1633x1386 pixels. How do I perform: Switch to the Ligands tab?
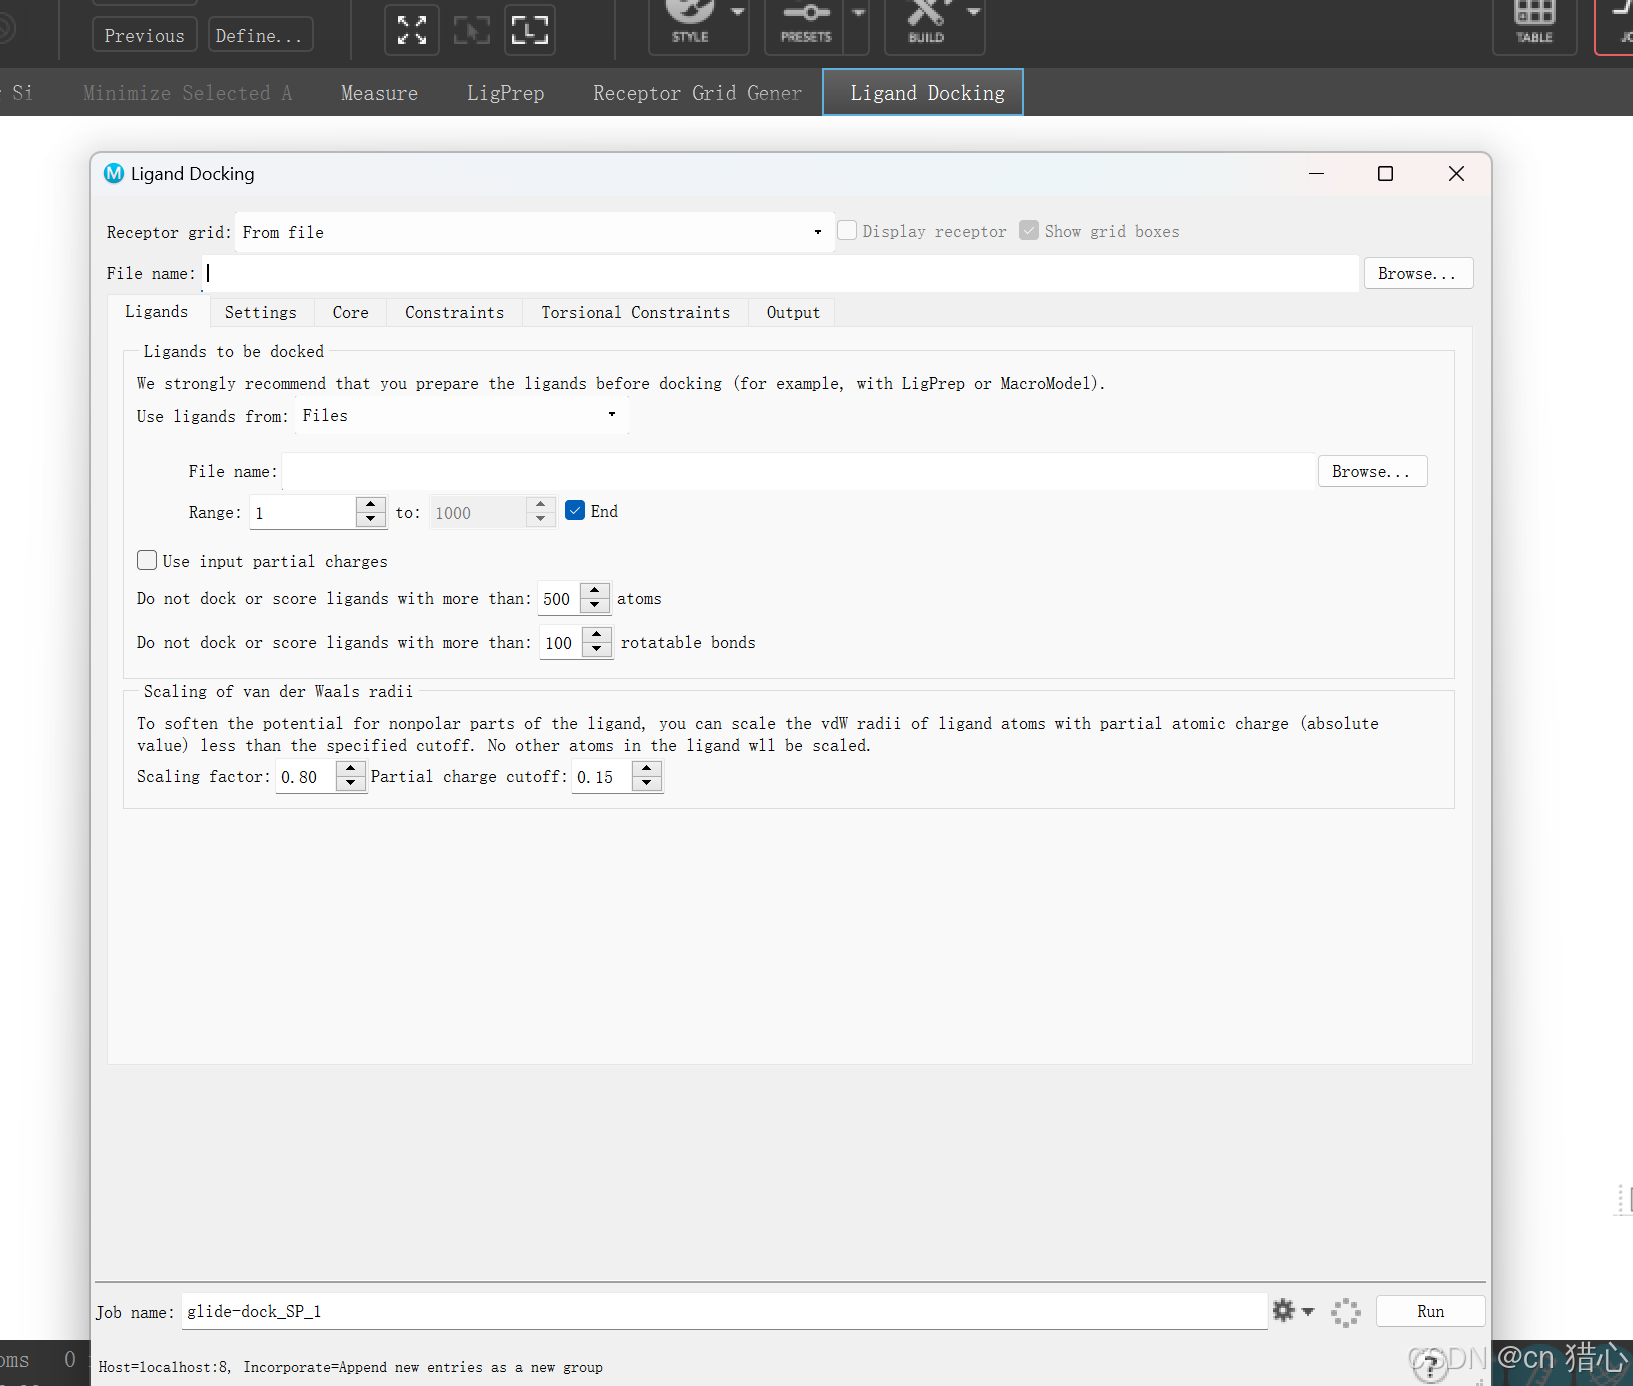[157, 312]
